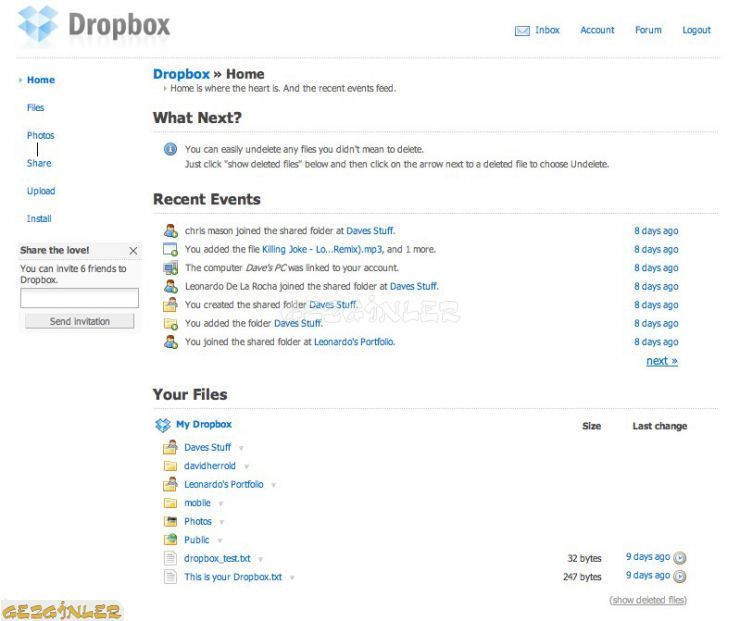The image size is (740, 621).
Task: Click the My Dropbox box icon
Action: point(163,425)
